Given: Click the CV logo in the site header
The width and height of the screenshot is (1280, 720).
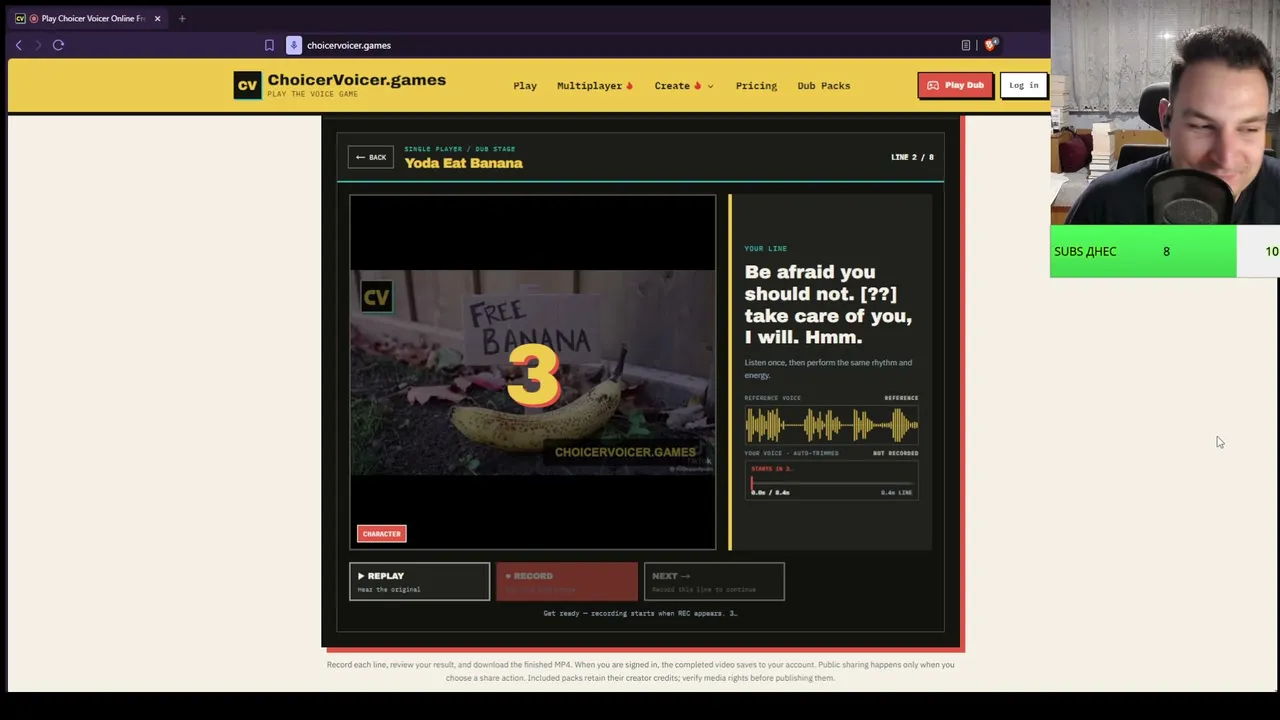Looking at the screenshot, I should pos(247,85).
